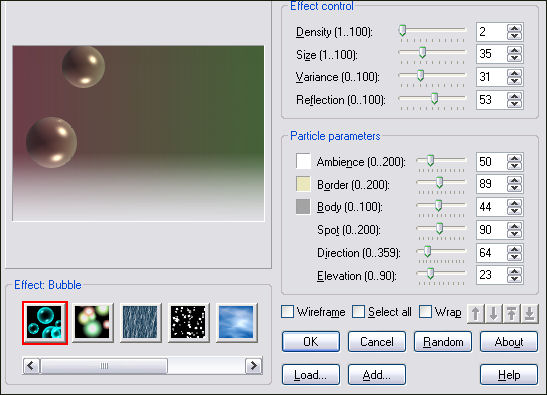This screenshot has width=547, height=395.
Task: Click the Body slider handle
Action: click(439, 206)
